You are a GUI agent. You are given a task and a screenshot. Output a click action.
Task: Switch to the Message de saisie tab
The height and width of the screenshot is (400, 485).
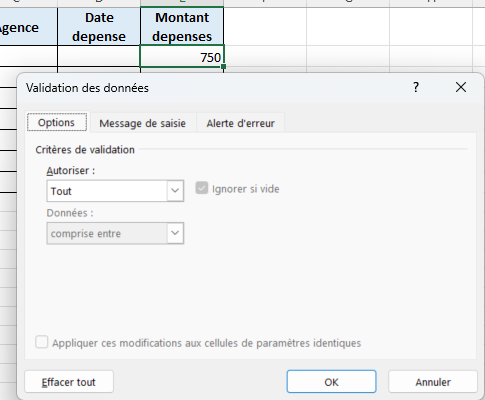(143, 123)
